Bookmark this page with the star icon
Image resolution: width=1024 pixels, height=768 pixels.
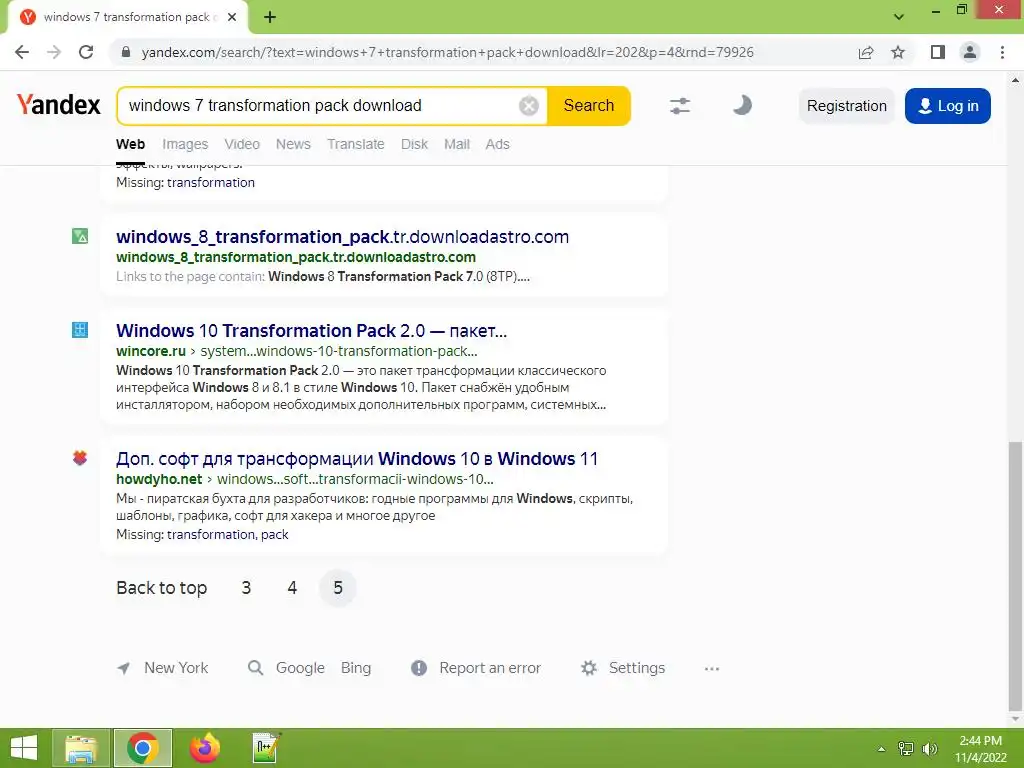pyautogui.click(x=898, y=52)
